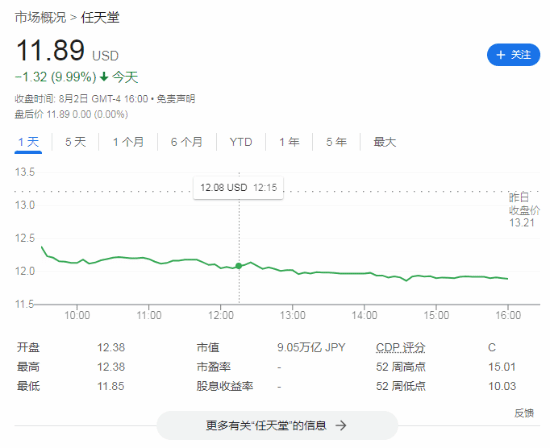This screenshot has width=550, height=448.
Task: Click the 12:00 time axis label
Action: [221, 315]
